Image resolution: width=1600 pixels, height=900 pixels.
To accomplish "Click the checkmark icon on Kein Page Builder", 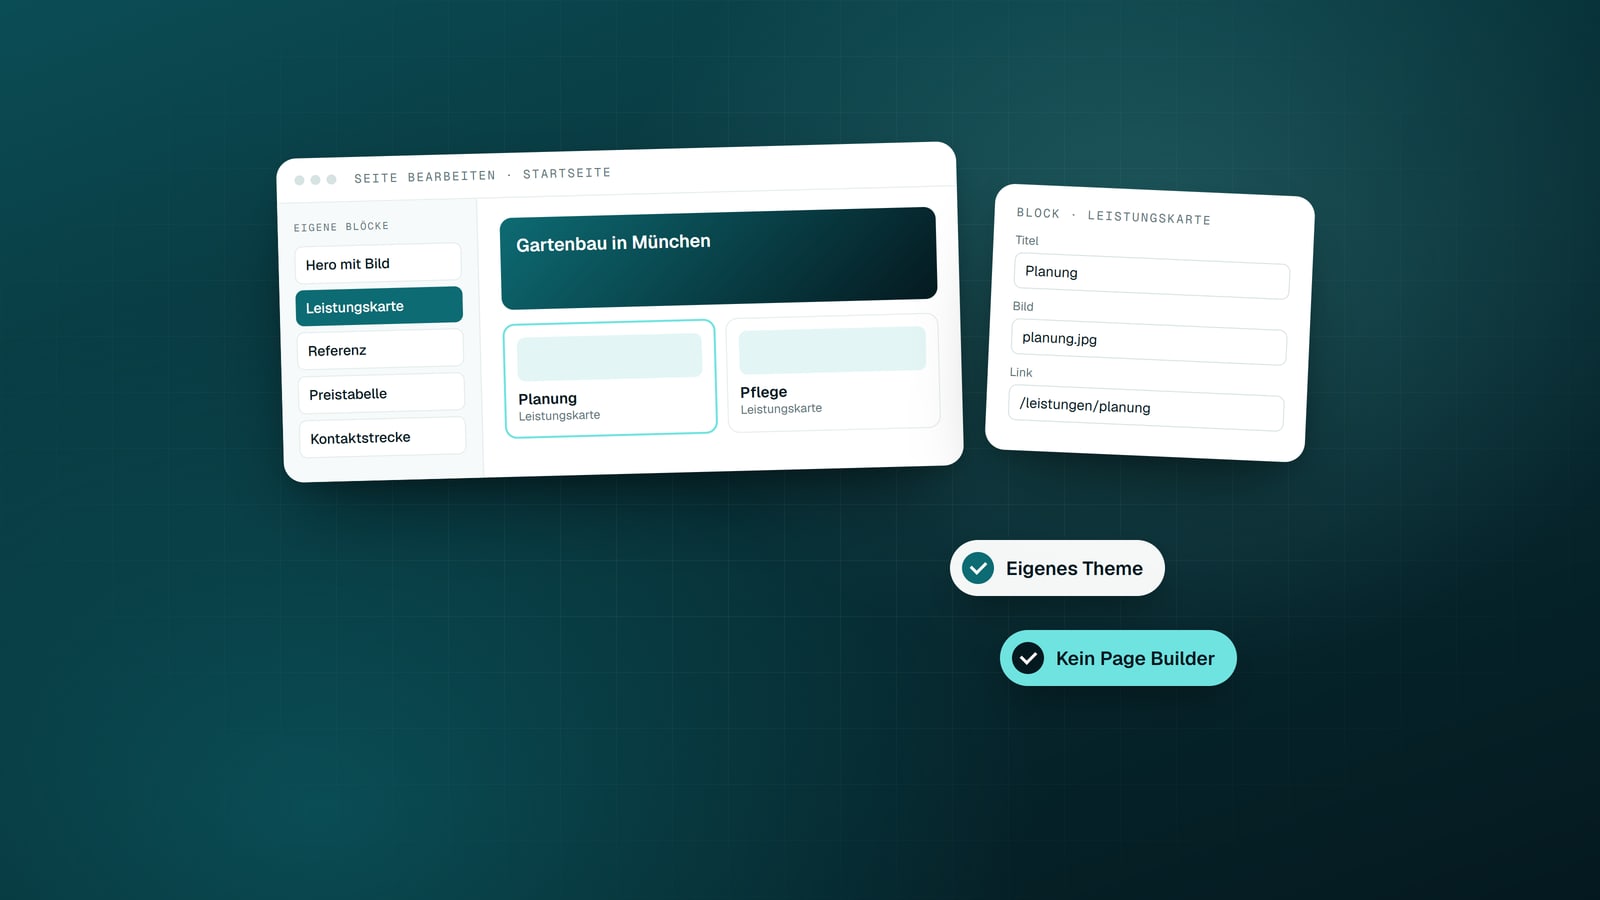I will 1028,658.
